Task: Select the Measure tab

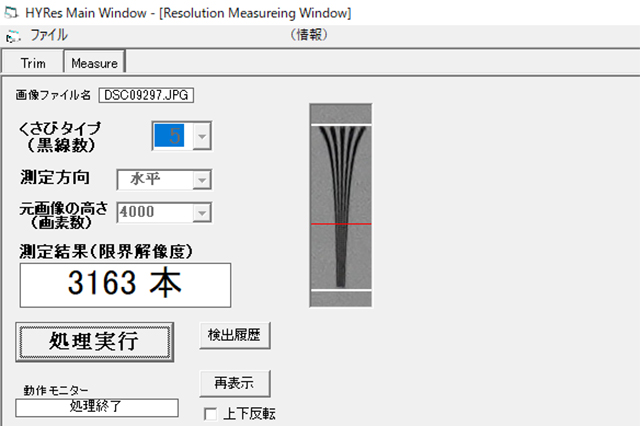Action: tap(94, 63)
